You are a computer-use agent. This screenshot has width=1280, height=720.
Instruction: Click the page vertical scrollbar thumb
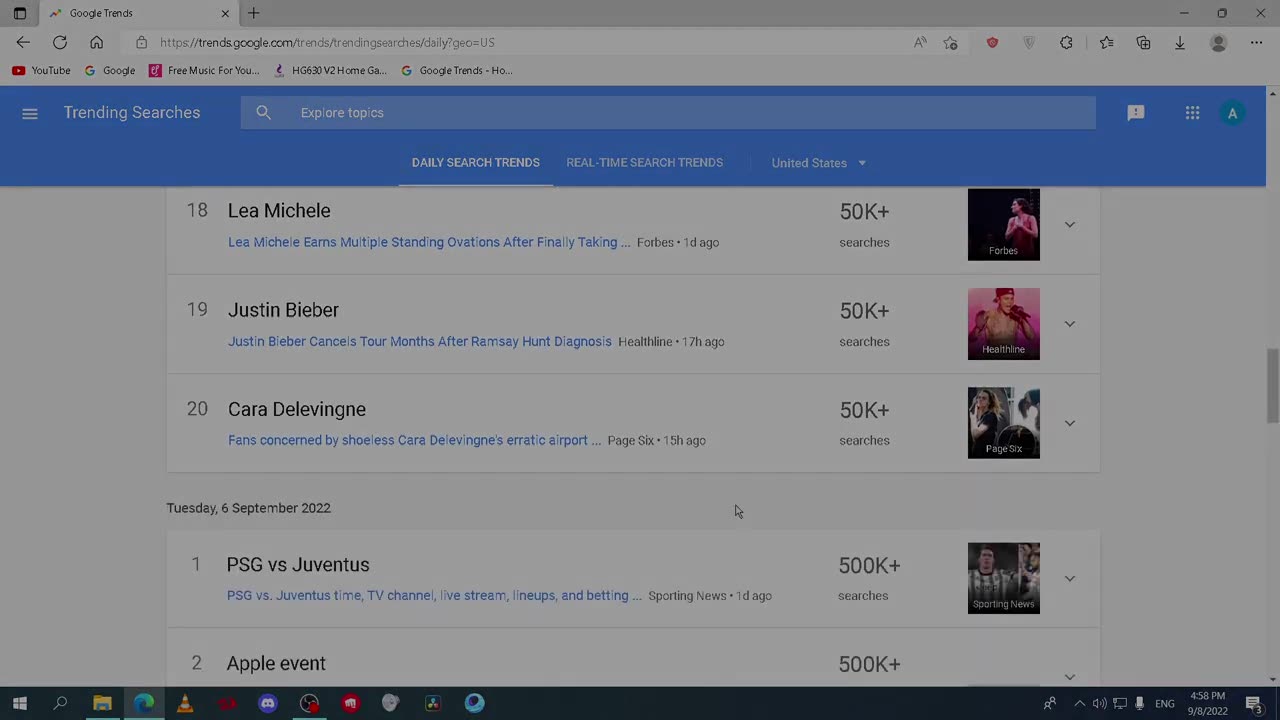tap(1273, 385)
